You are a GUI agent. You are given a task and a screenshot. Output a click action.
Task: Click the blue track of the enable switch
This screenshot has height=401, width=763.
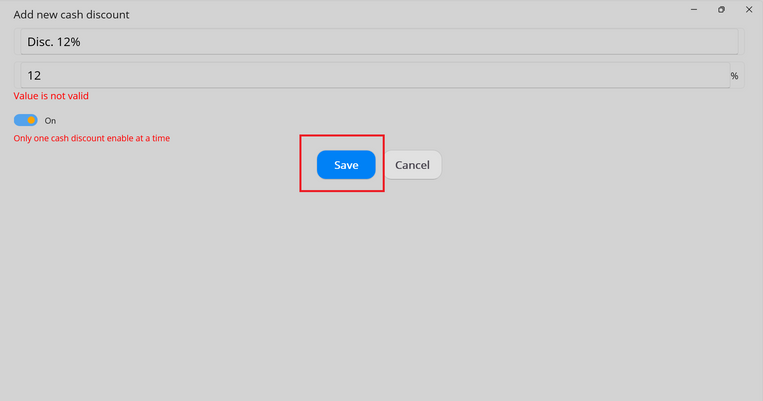click(19, 120)
